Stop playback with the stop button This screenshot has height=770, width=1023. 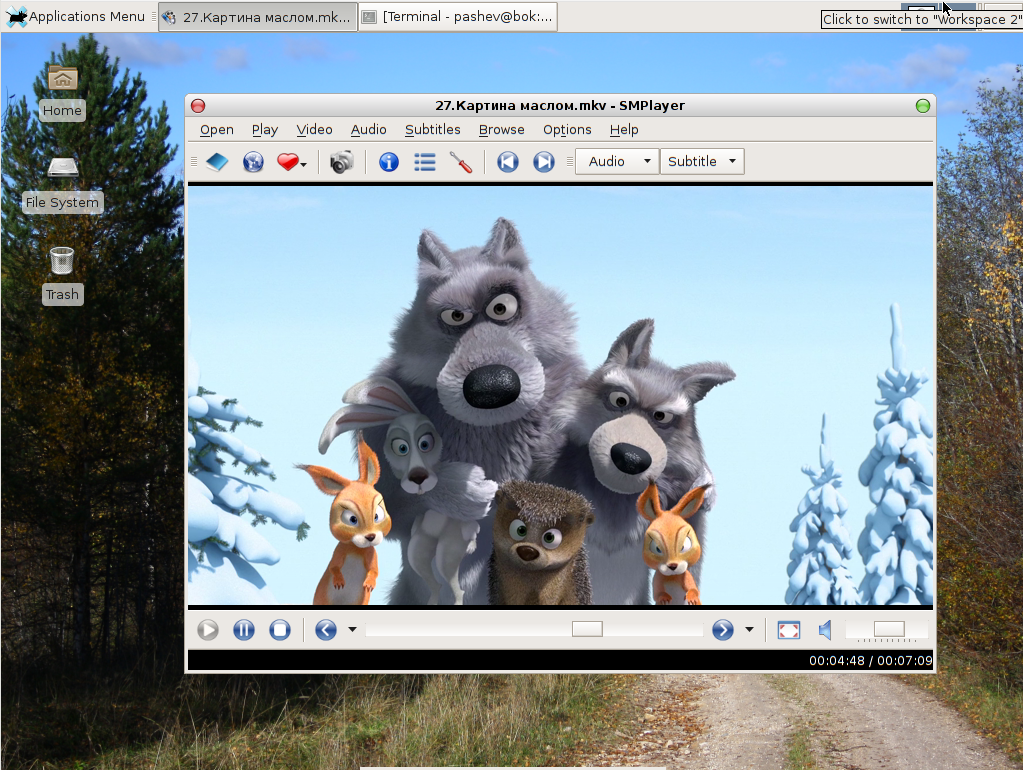(280, 630)
